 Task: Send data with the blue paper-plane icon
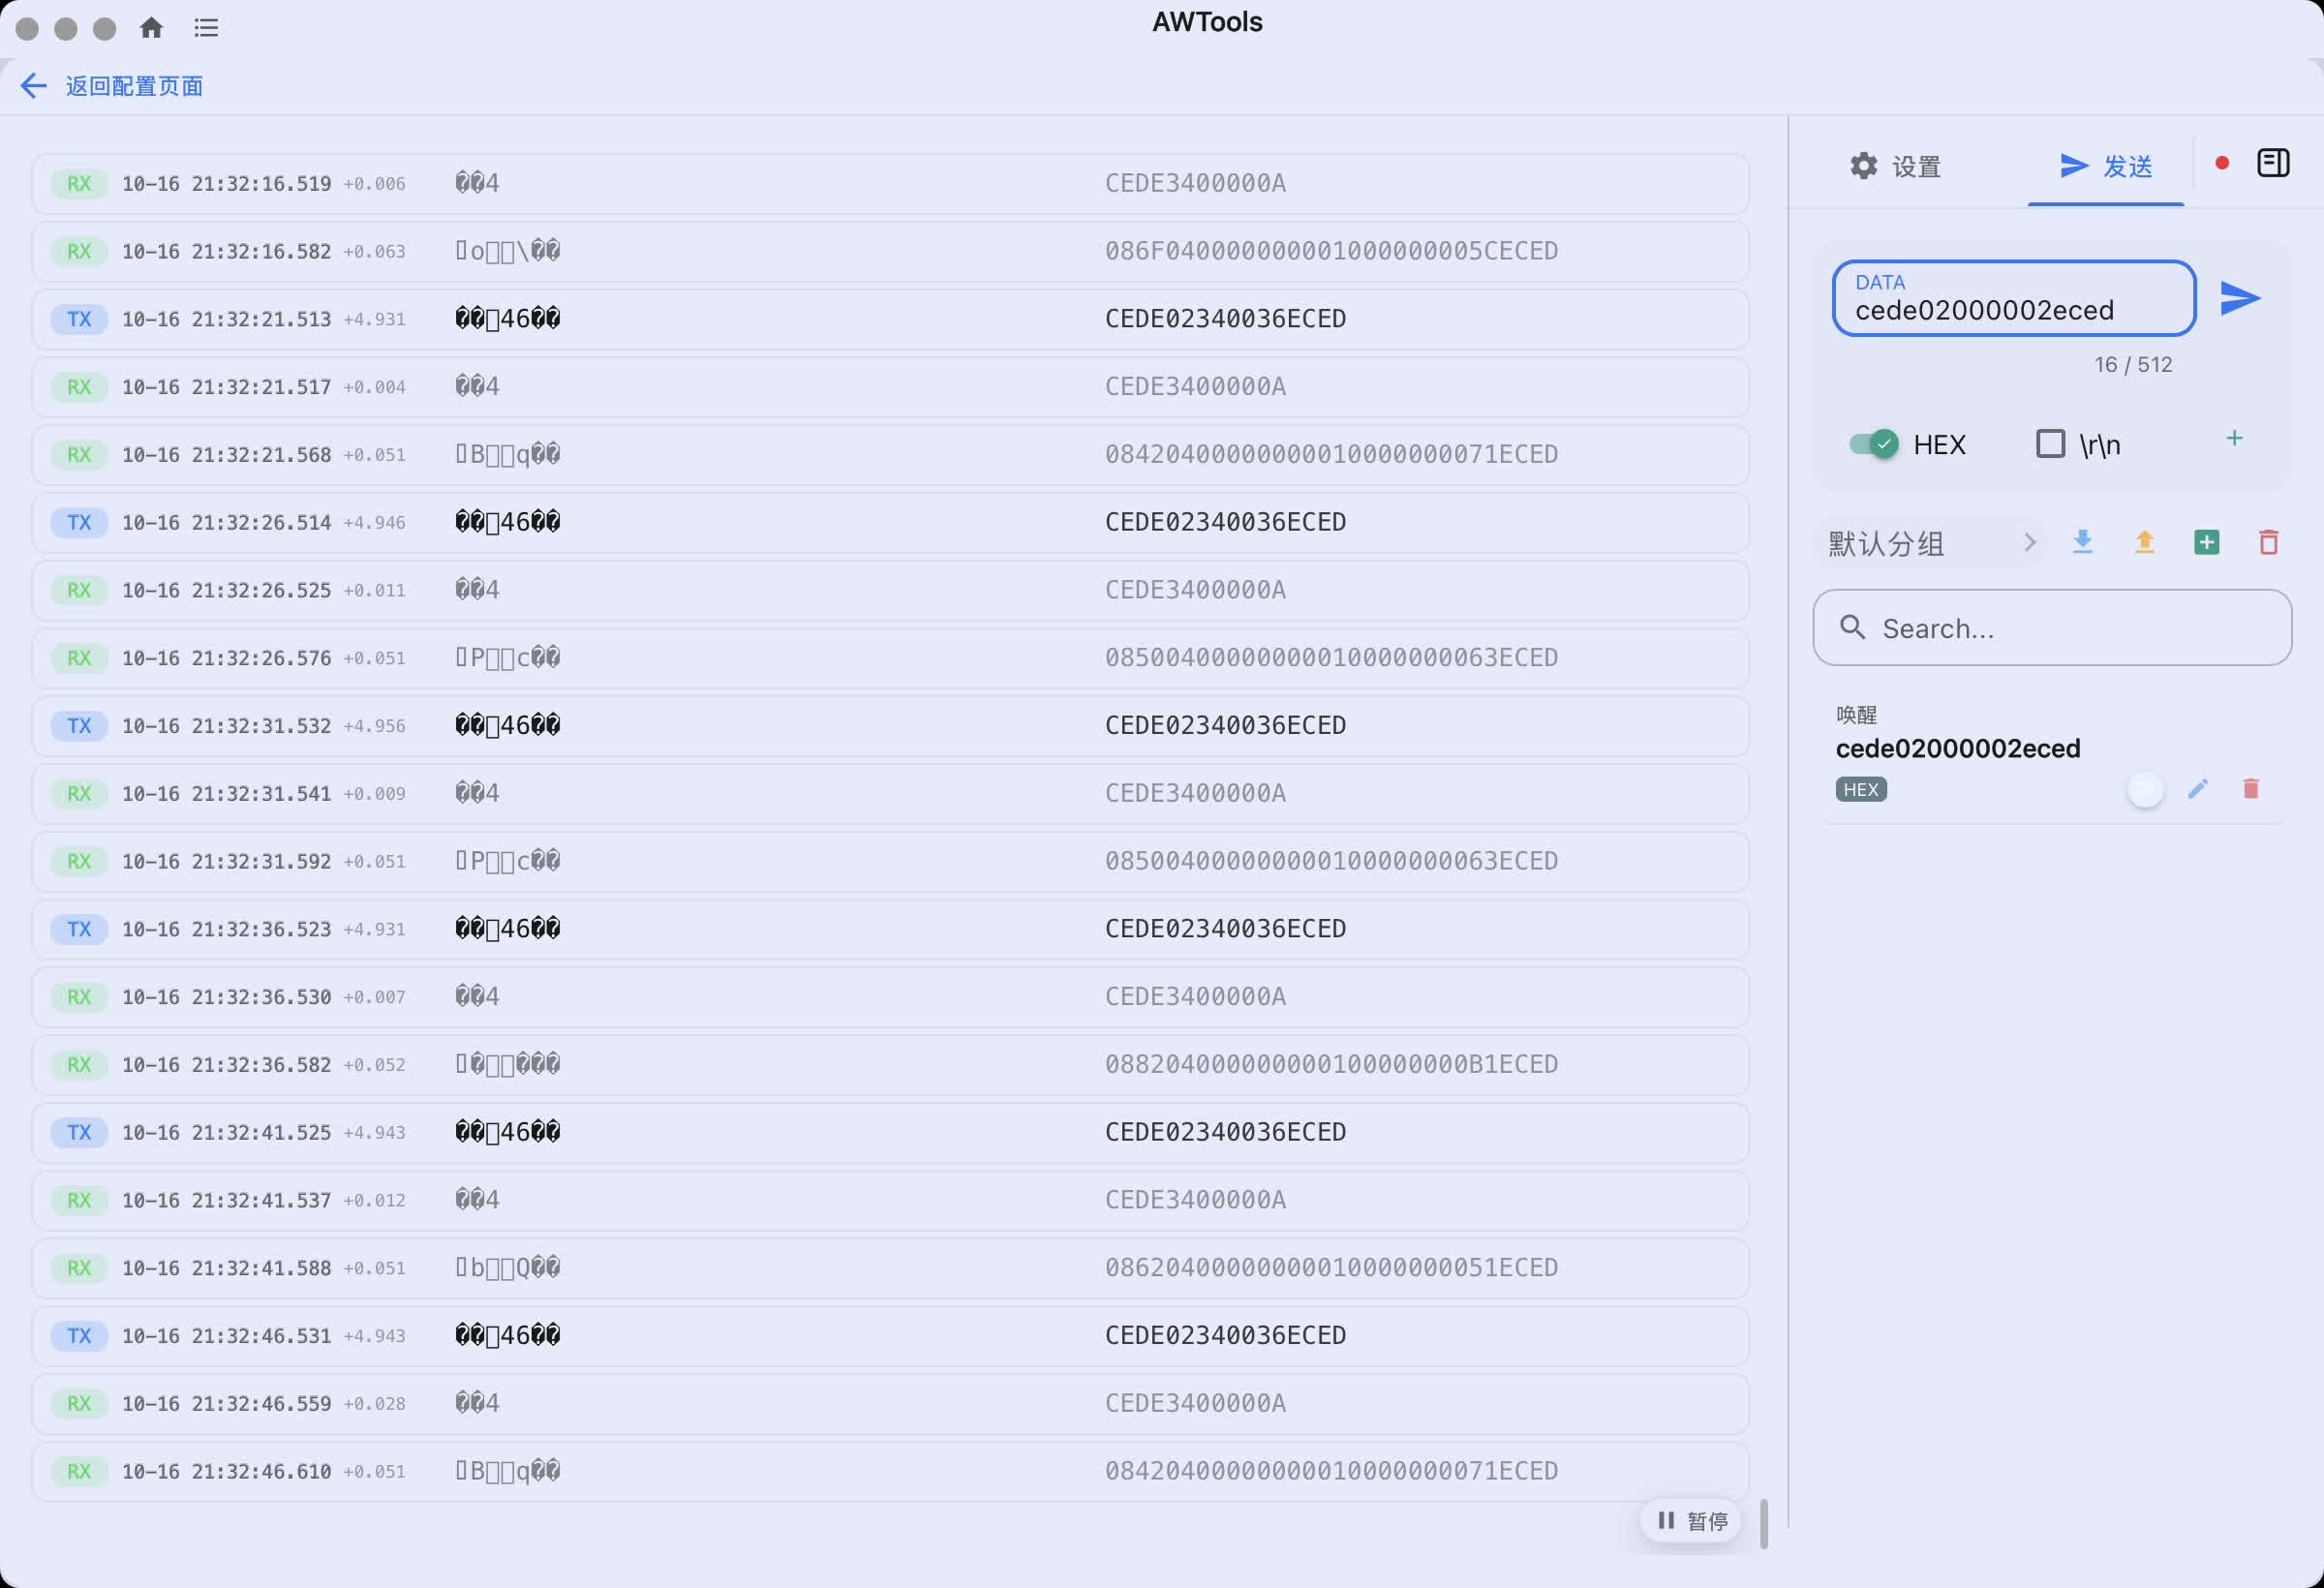point(2239,298)
